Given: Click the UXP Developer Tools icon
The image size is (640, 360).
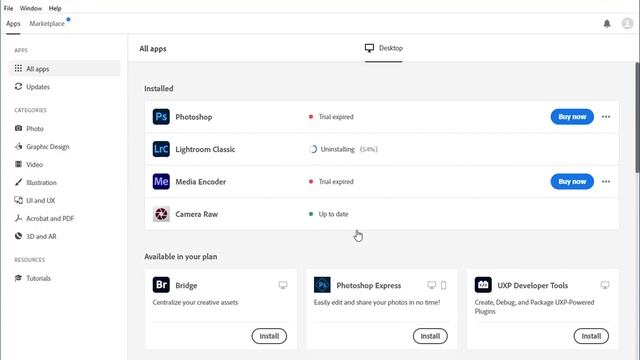Looking at the screenshot, I should (483, 285).
